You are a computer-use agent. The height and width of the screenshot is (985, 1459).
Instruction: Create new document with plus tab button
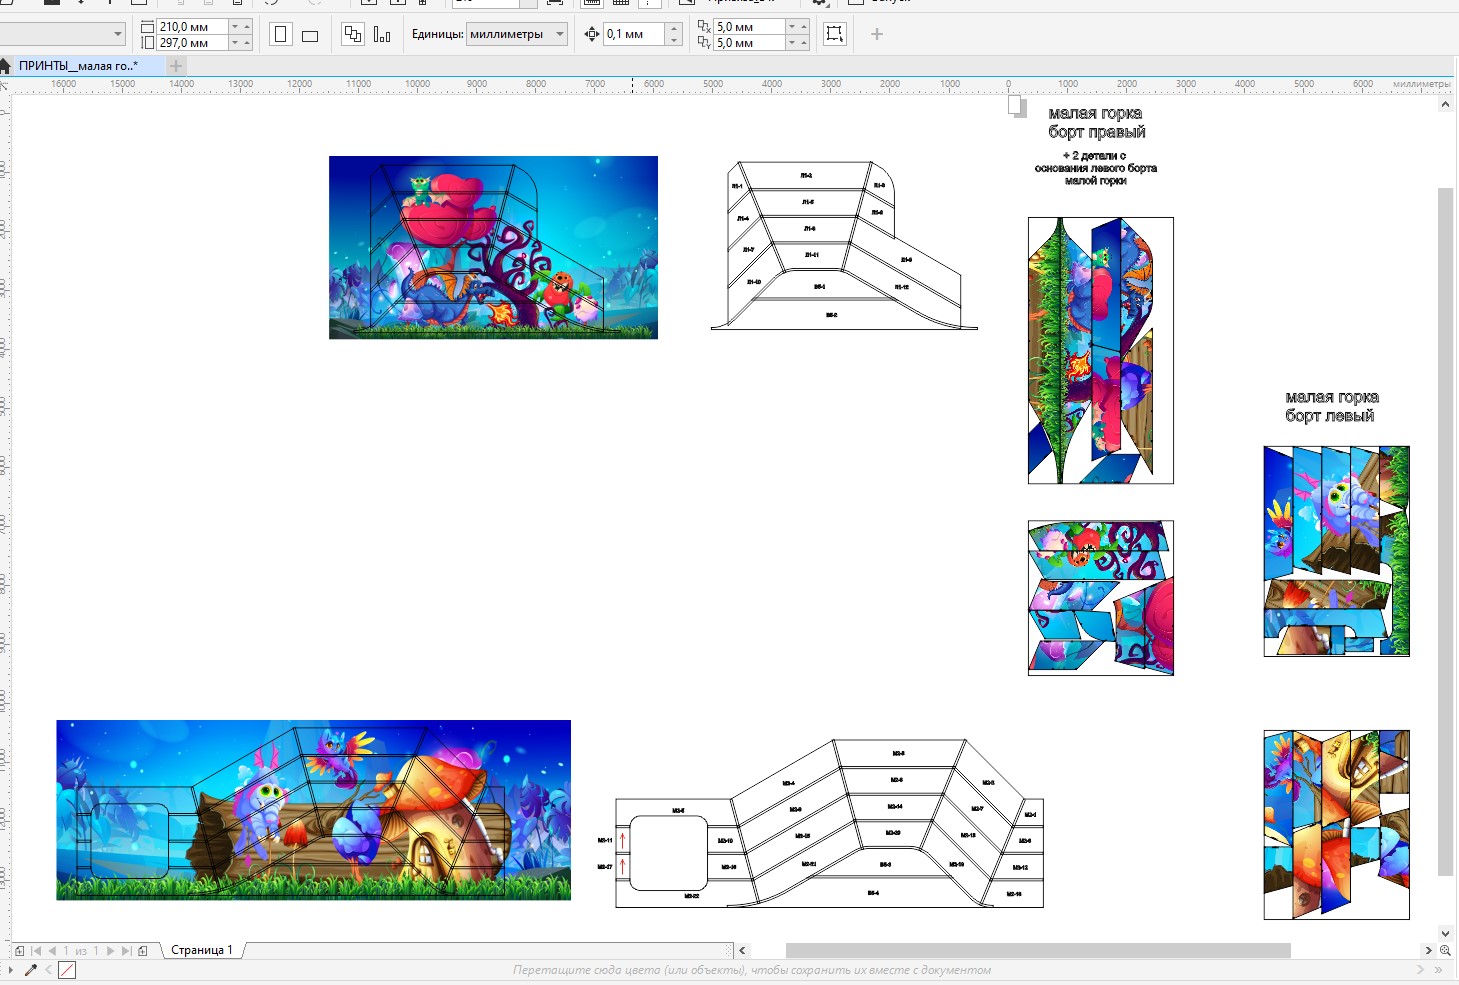(176, 66)
